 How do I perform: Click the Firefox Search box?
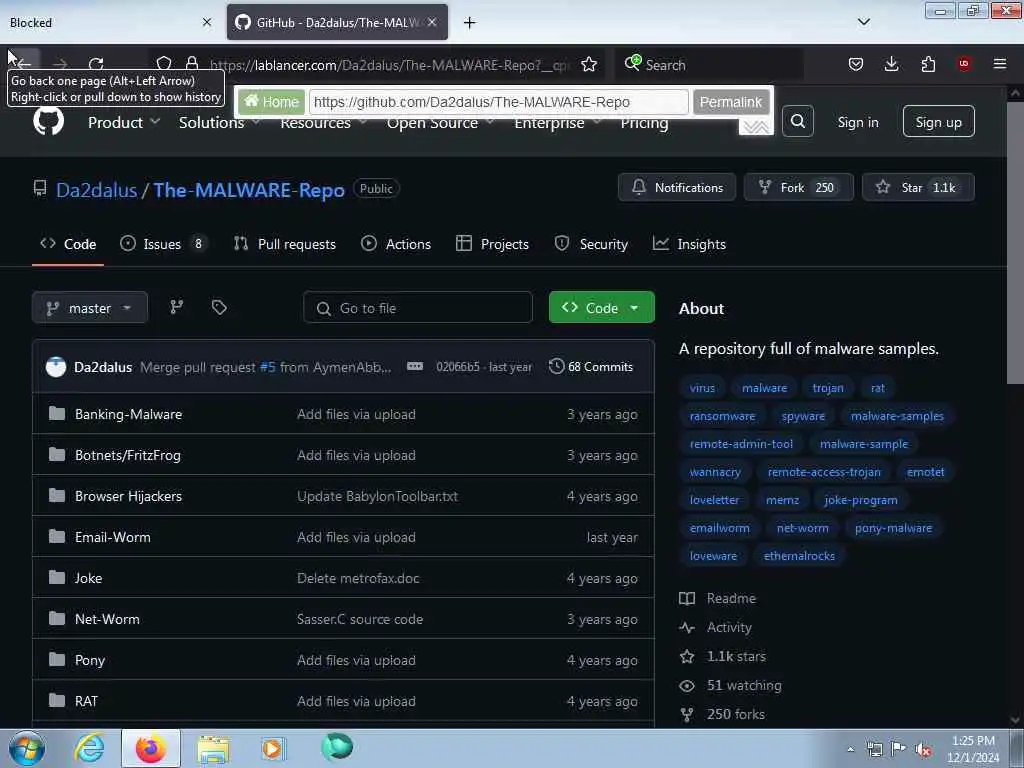(x=709, y=65)
